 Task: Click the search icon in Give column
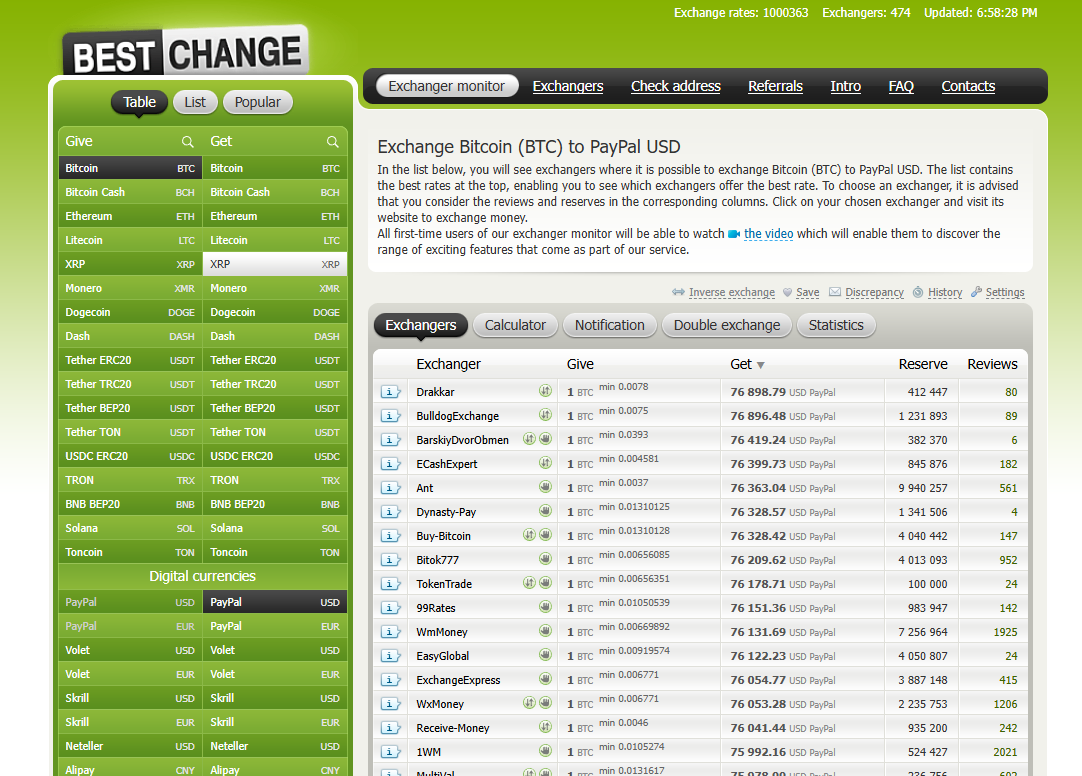click(x=187, y=142)
